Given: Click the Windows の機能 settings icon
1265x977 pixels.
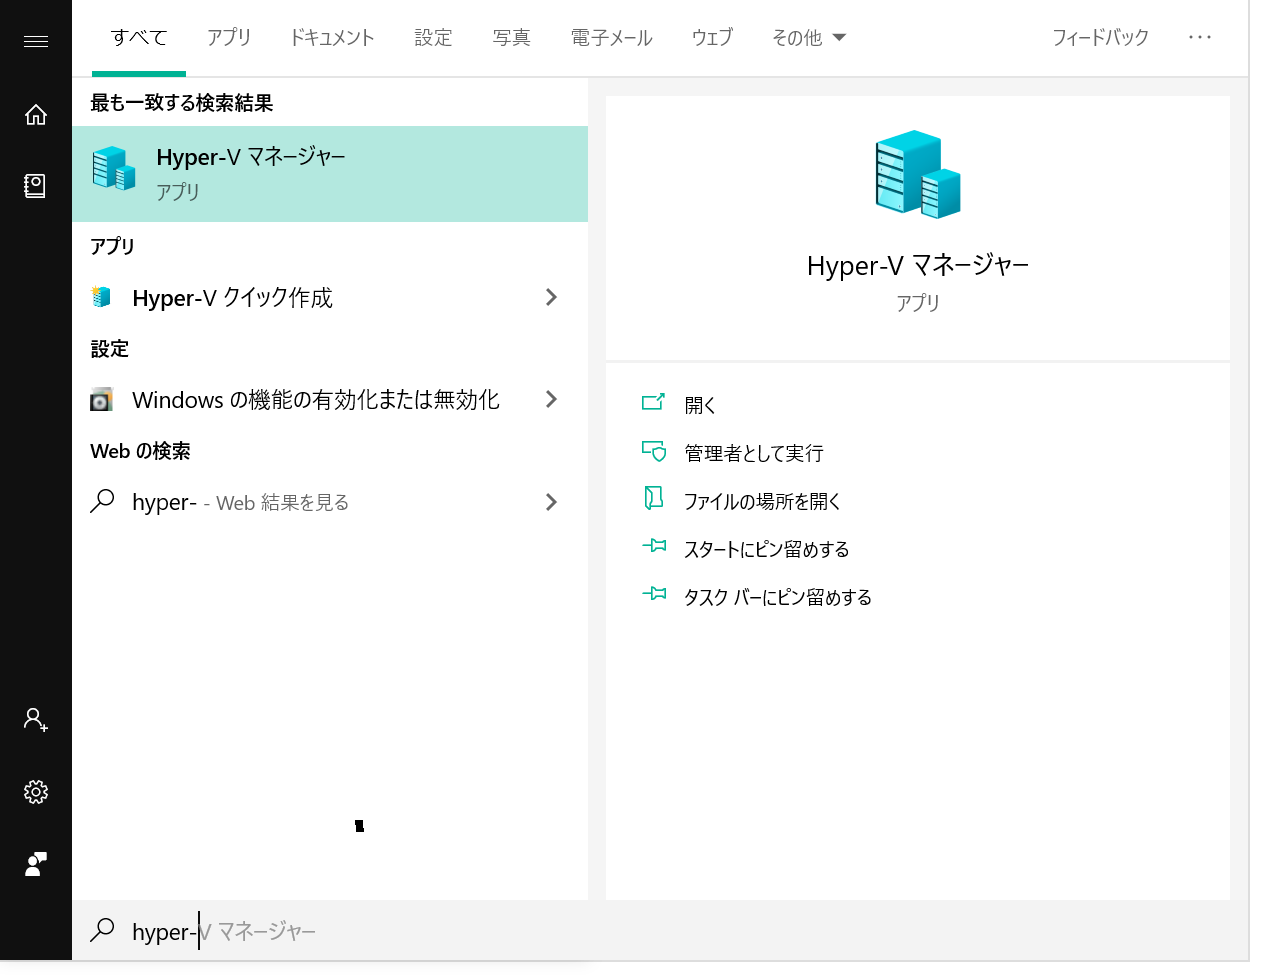Looking at the screenshot, I should (x=101, y=400).
